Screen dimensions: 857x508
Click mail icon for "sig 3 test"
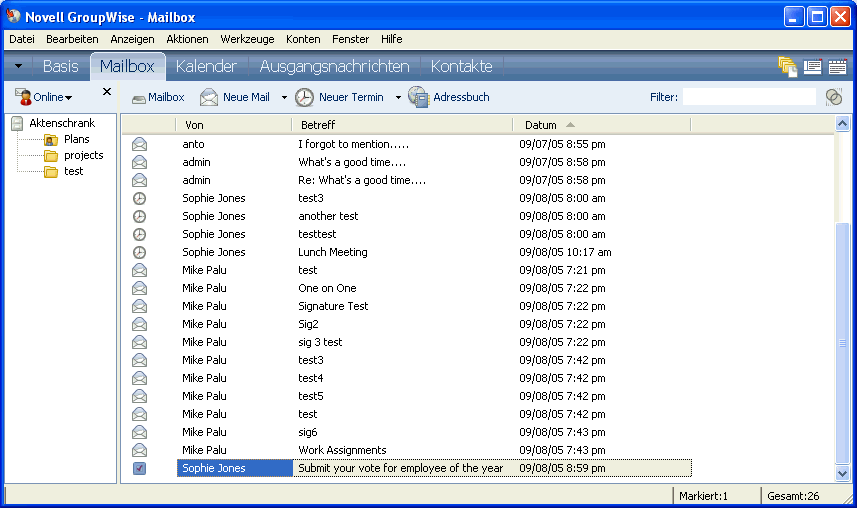tap(139, 342)
